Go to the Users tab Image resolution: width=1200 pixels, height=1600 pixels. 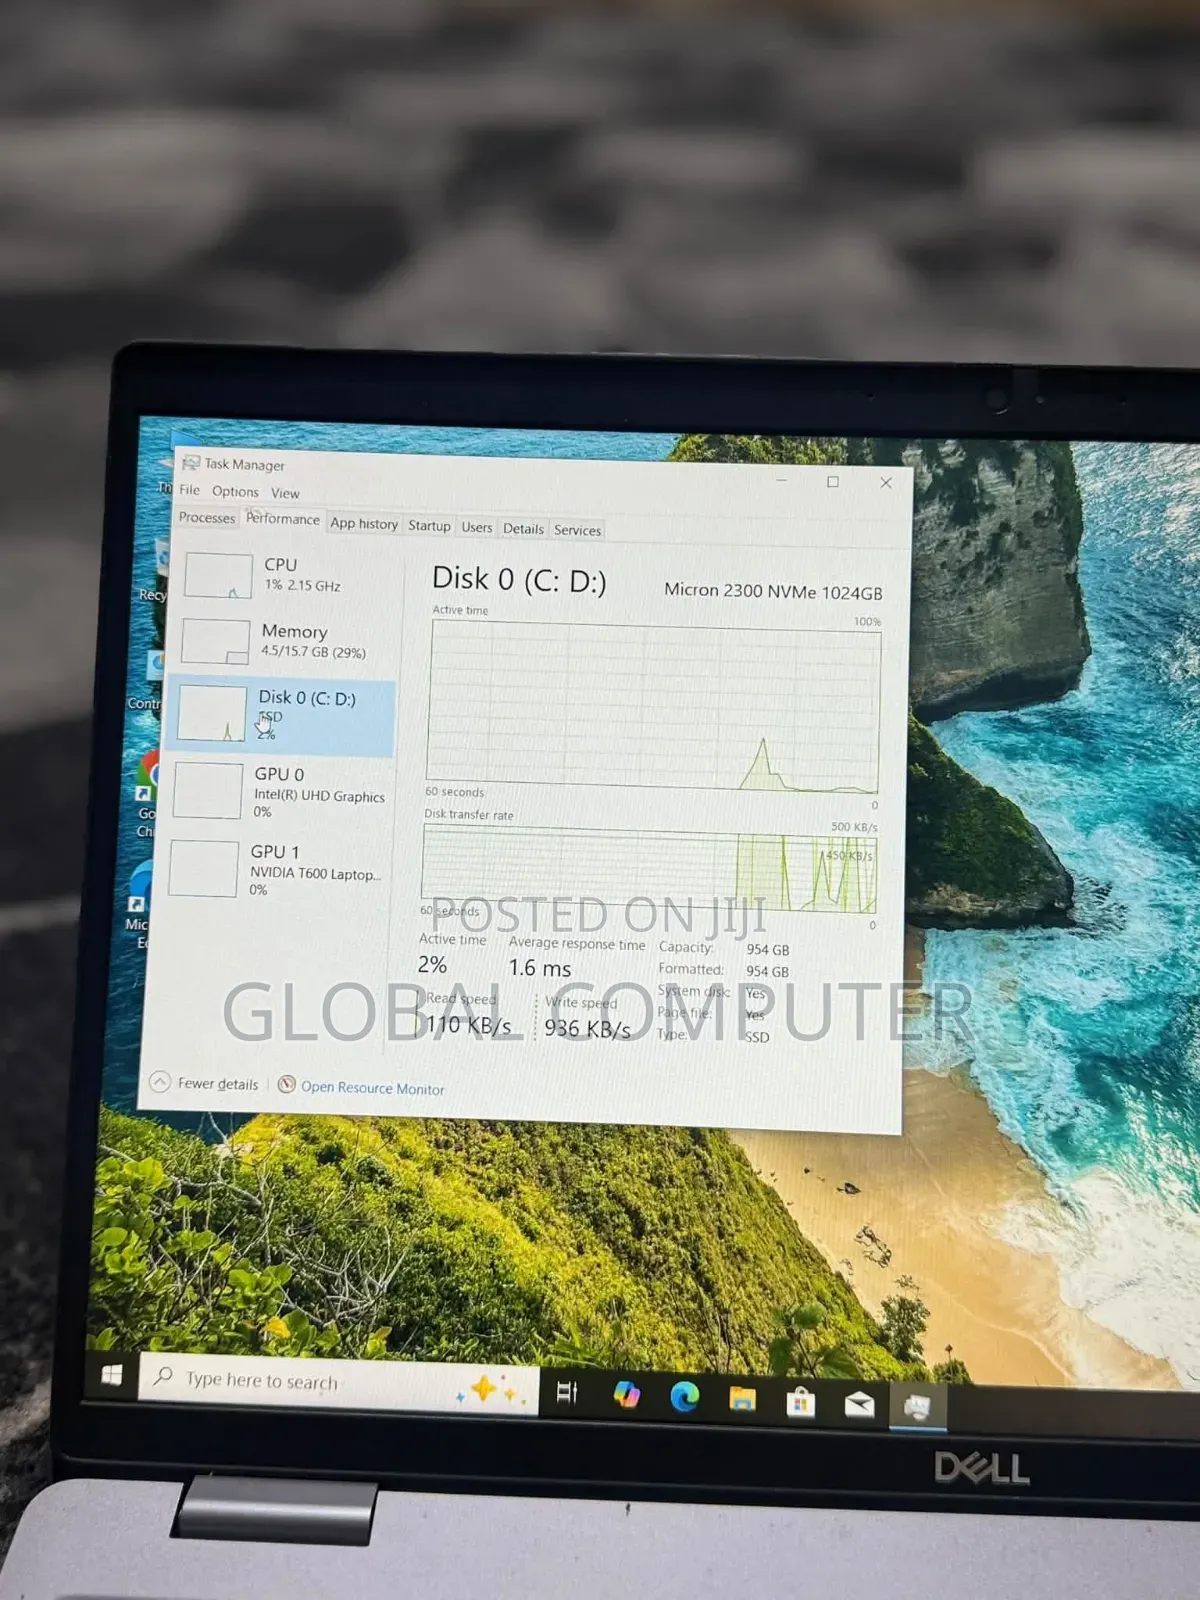[x=477, y=527]
